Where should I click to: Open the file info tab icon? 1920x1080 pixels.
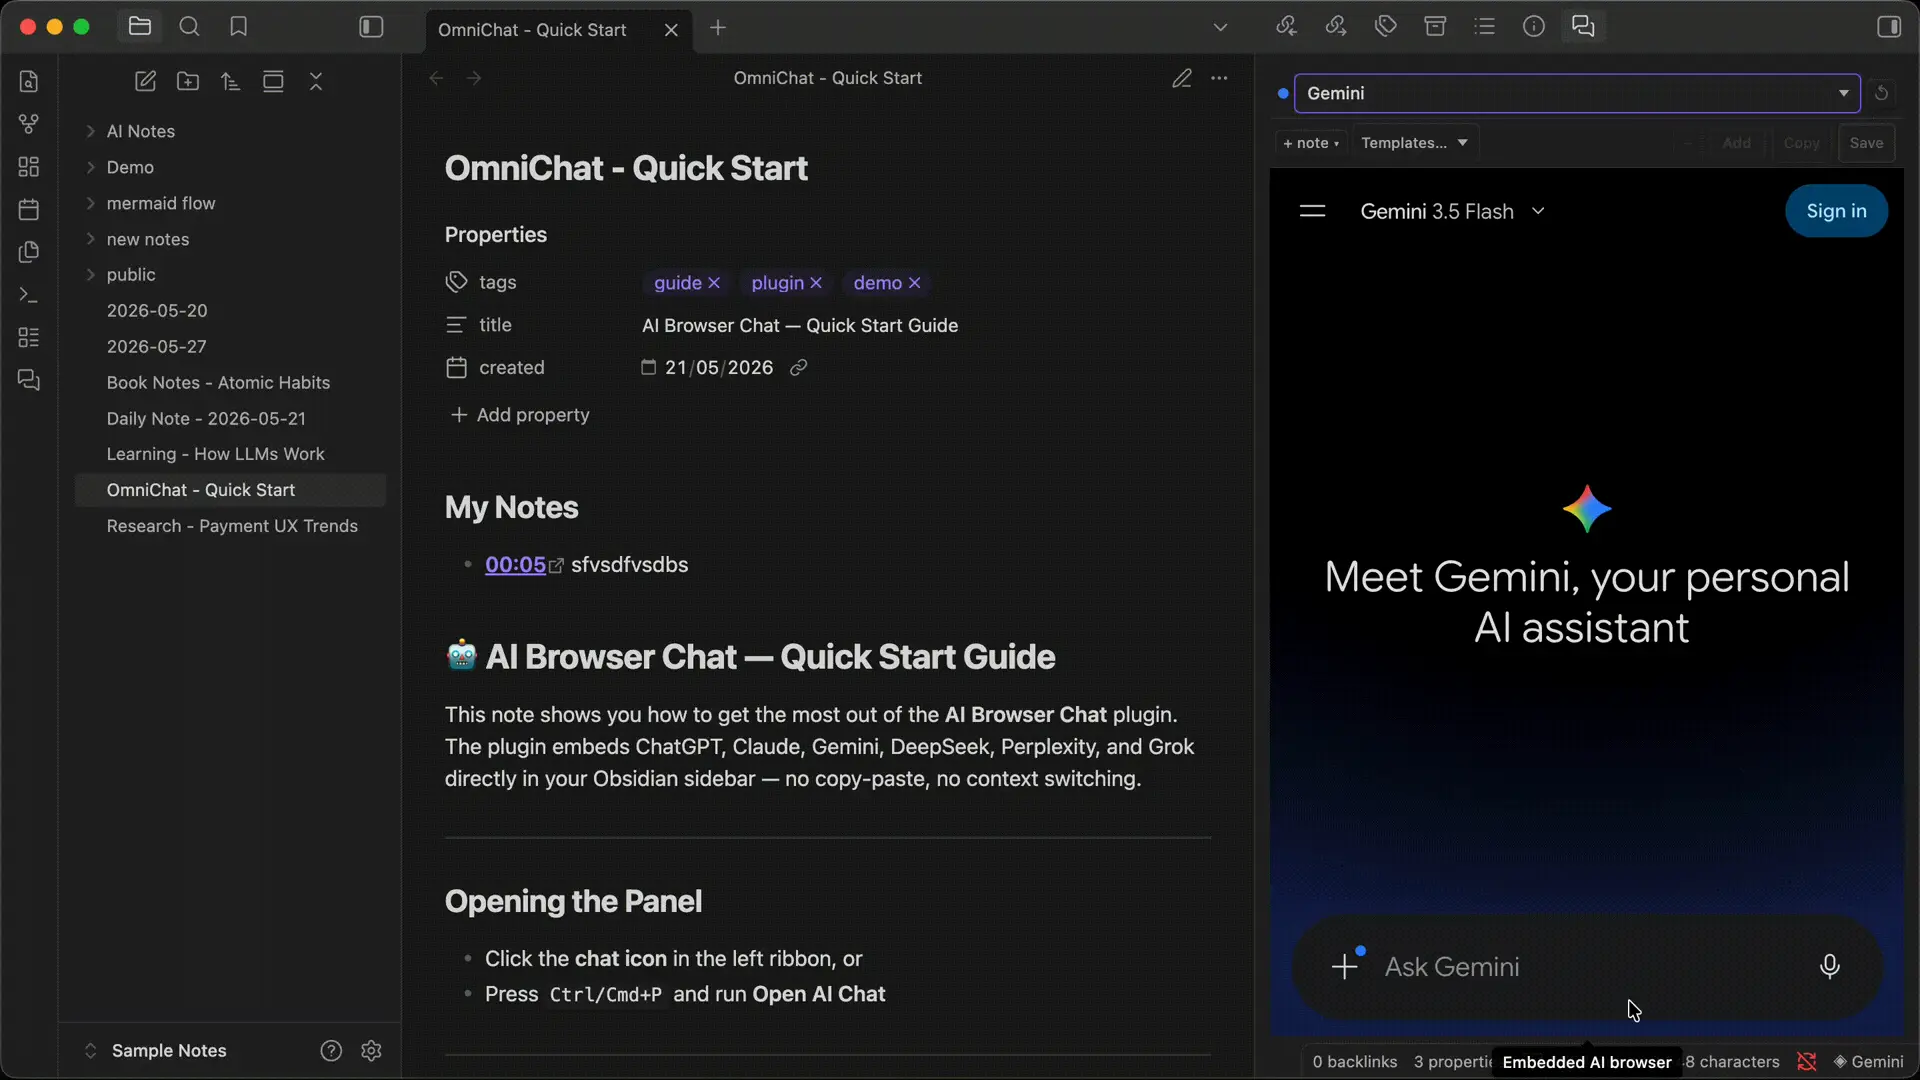[1534, 27]
